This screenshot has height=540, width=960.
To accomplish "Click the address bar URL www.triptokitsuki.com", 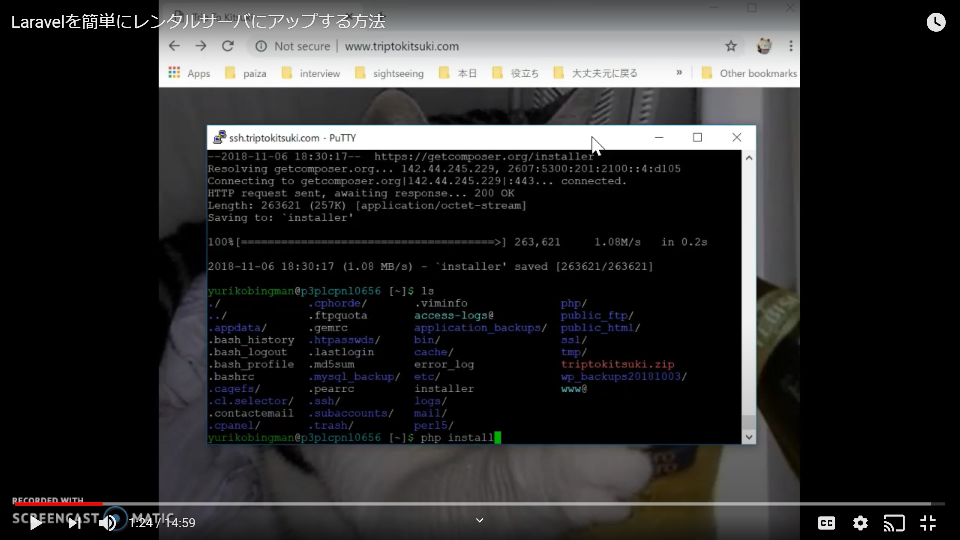I will (x=402, y=47).
